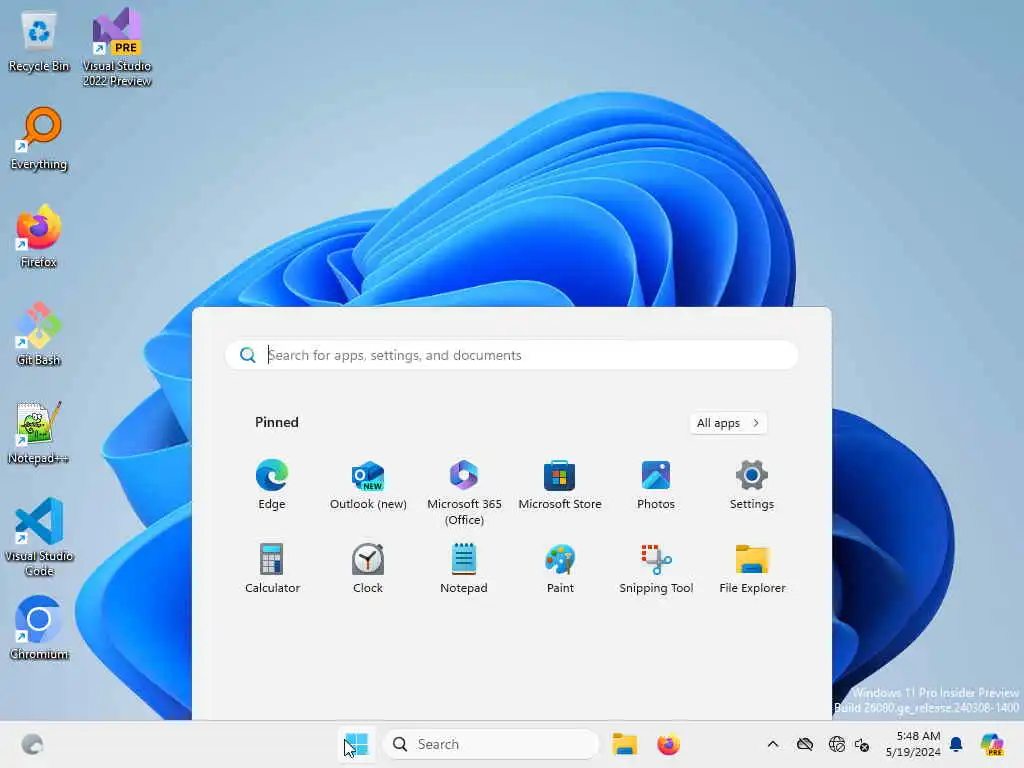Launch Outlook (new) pinned app

(368, 485)
